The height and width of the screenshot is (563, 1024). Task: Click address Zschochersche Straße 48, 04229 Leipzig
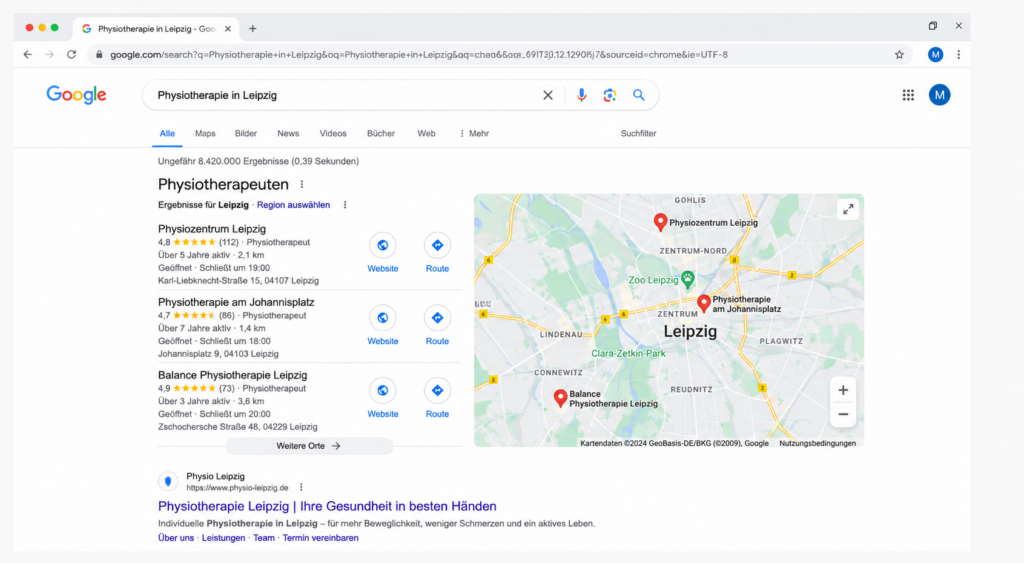pos(238,427)
